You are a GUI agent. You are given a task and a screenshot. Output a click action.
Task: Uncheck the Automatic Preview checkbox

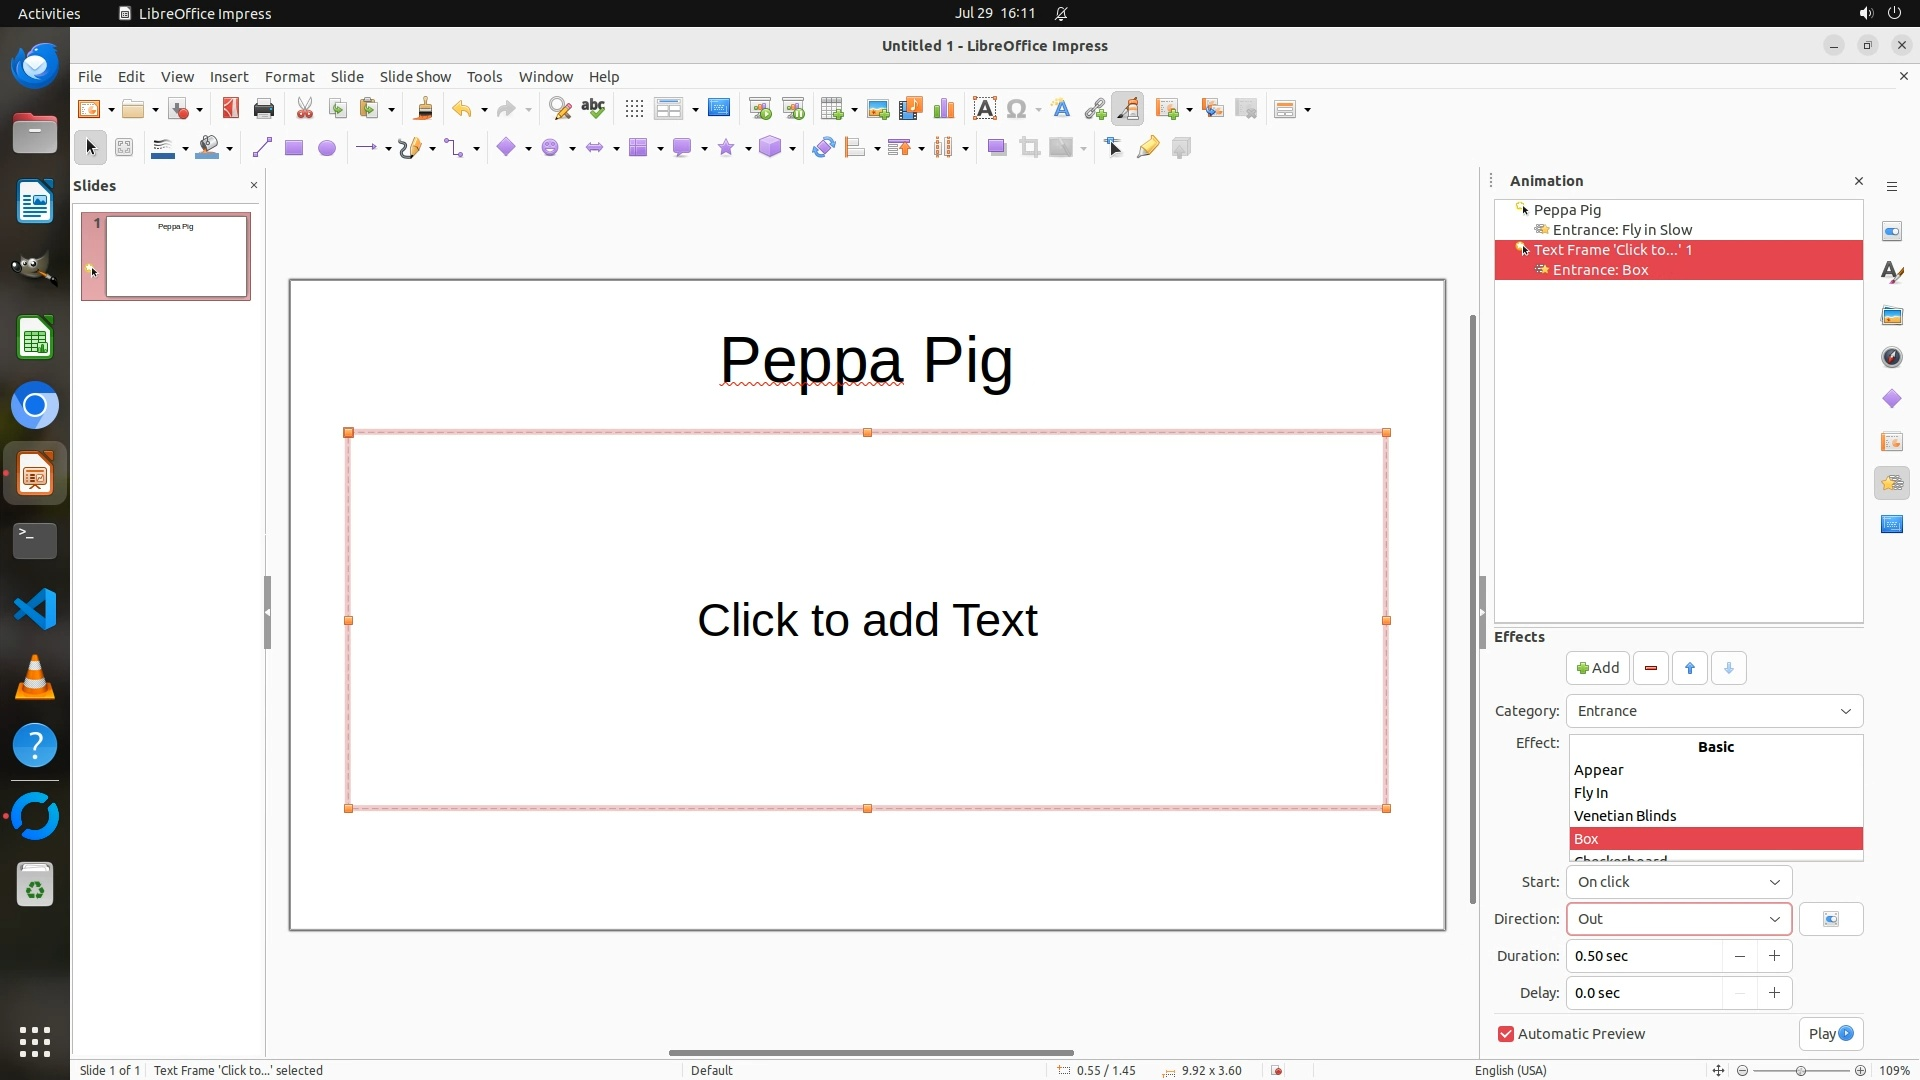[x=1506, y=1034]
